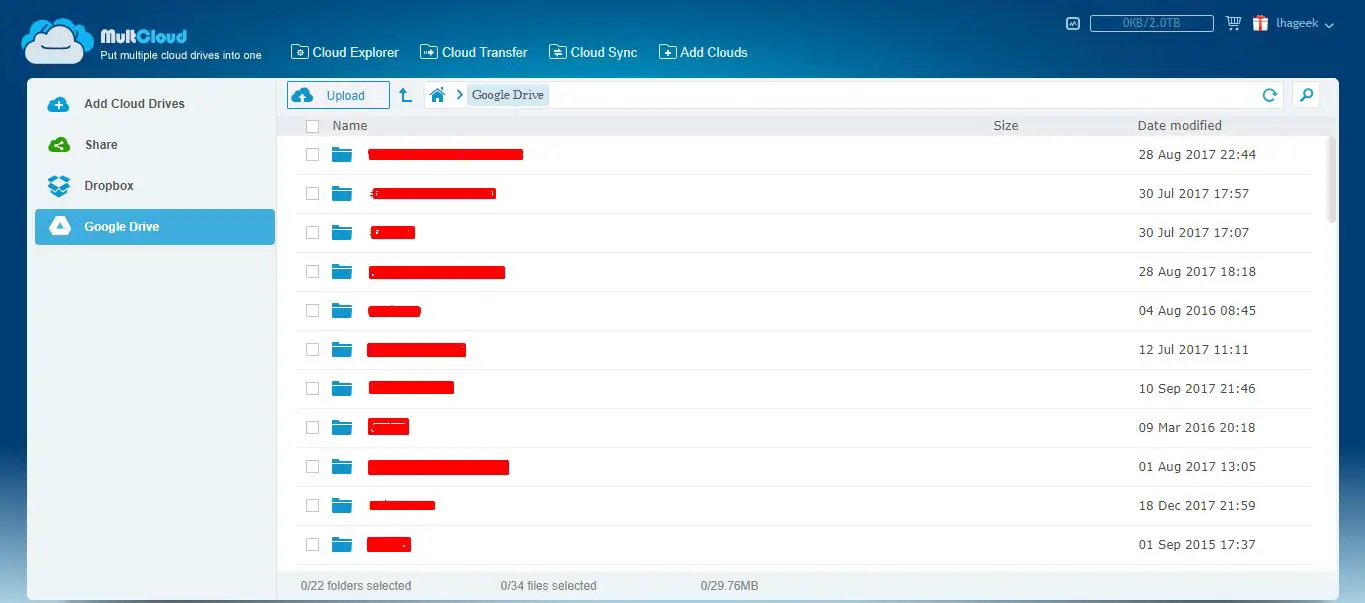Viewport: 1365px width, 603px height.
Task: Open Share in the sidebar
Action: pos(155,145)
